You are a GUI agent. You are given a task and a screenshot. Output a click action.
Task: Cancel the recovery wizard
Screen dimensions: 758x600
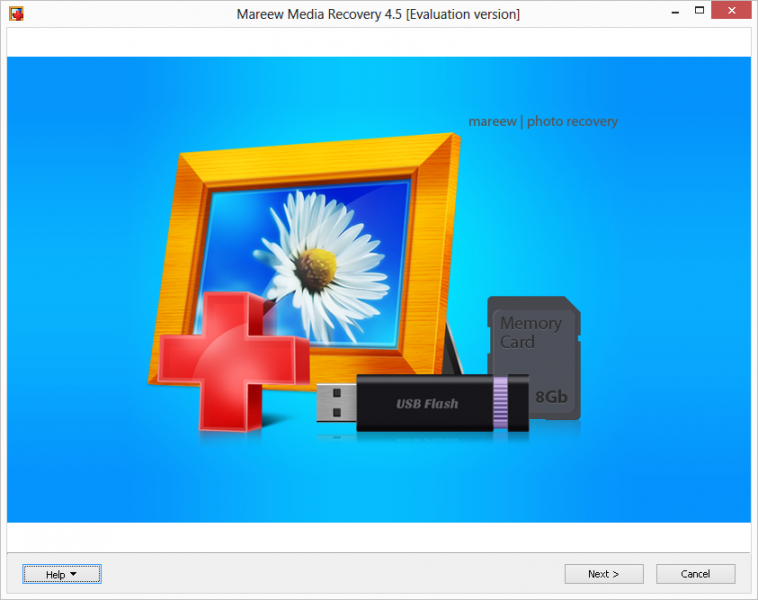pyautogui.click(x=695, y=574)
